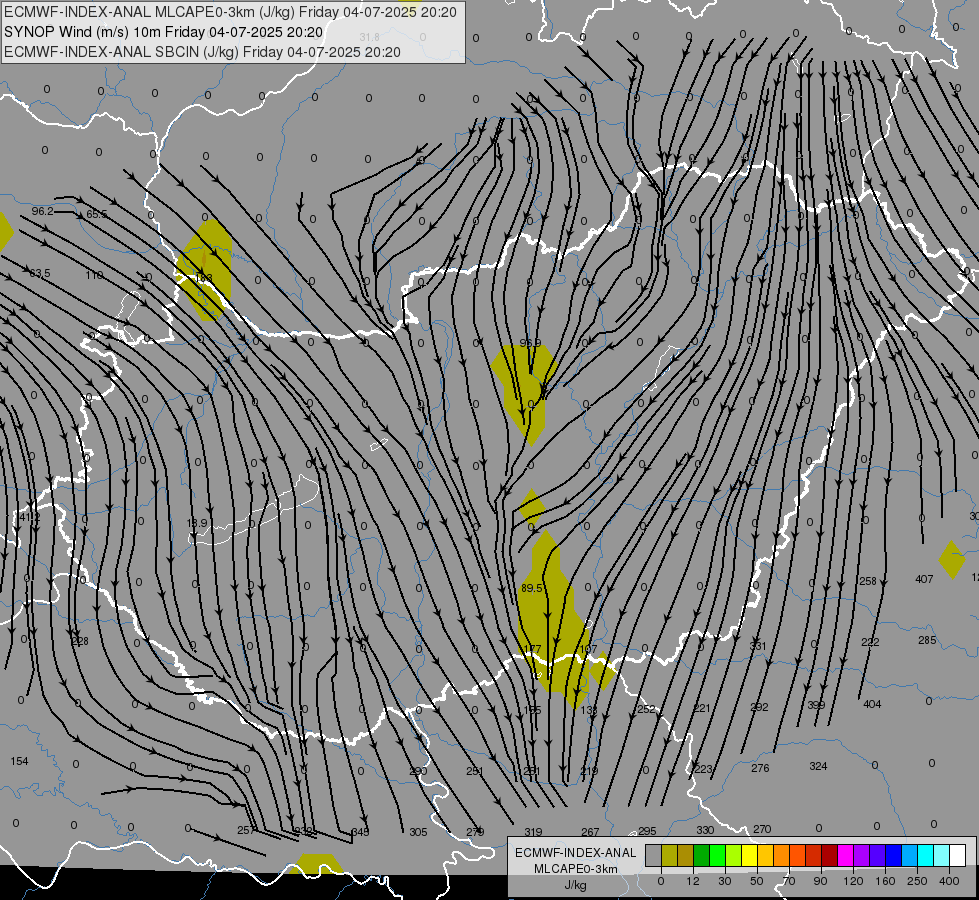This screenshot has width=979, height=900.
Task: Click the 'SBCIN (J/kg)' title line
Action: click(x=202, y=52)
